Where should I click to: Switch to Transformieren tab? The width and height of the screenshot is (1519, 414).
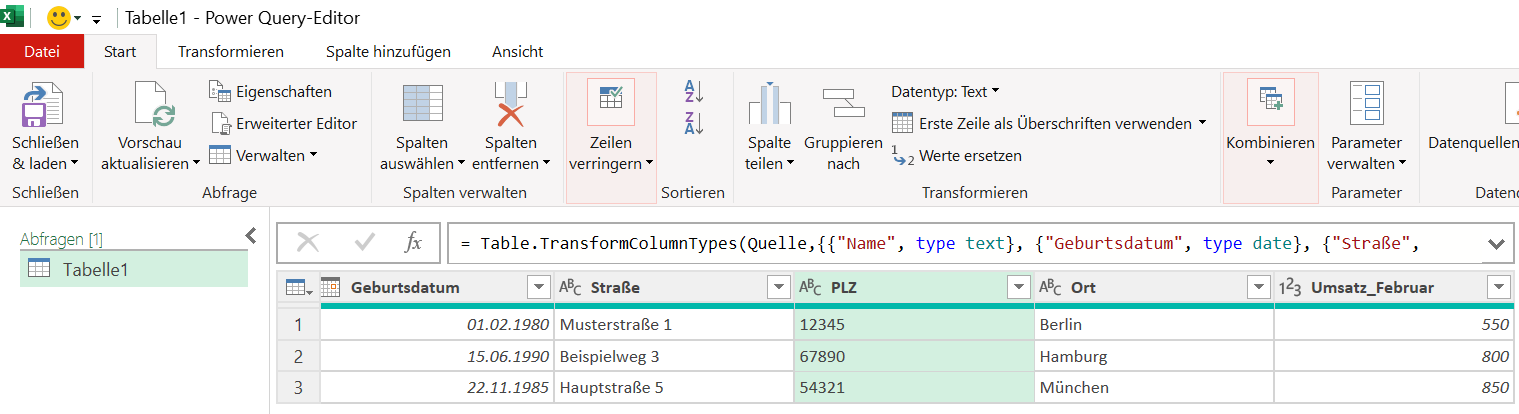click(x=231, y=51)
